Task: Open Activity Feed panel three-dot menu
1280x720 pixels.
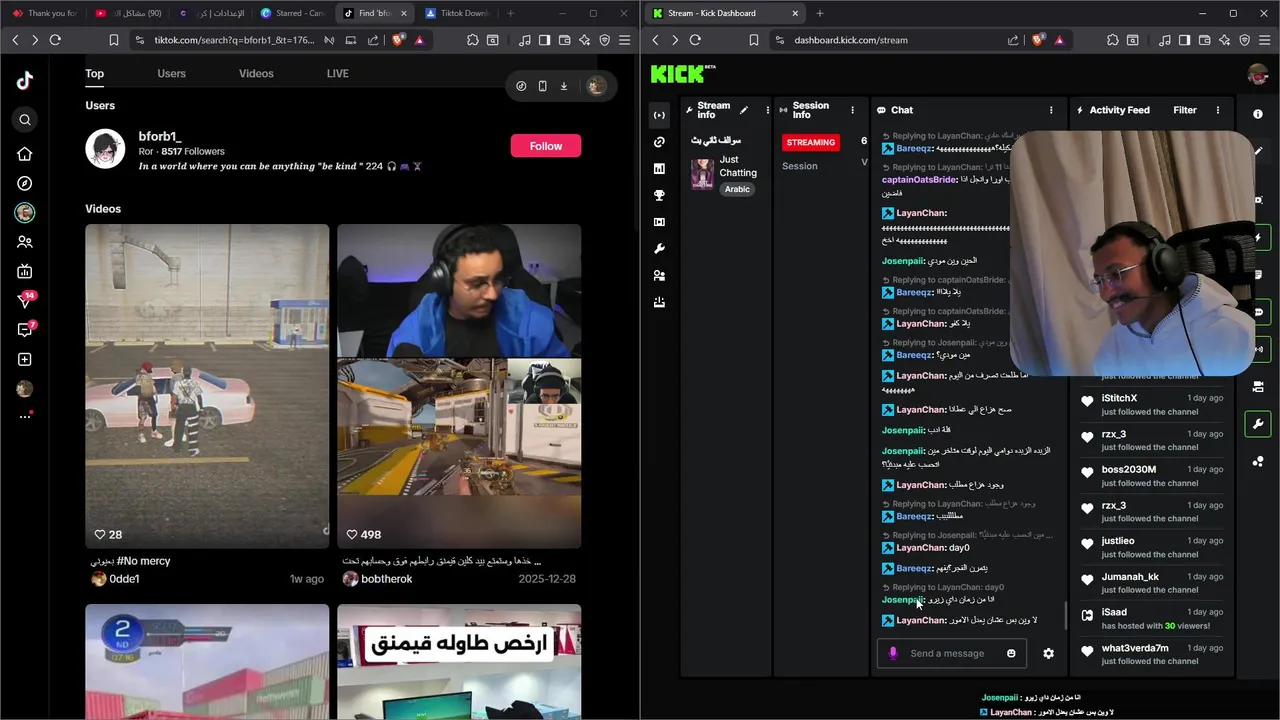Action: (x=1218, y=110)
